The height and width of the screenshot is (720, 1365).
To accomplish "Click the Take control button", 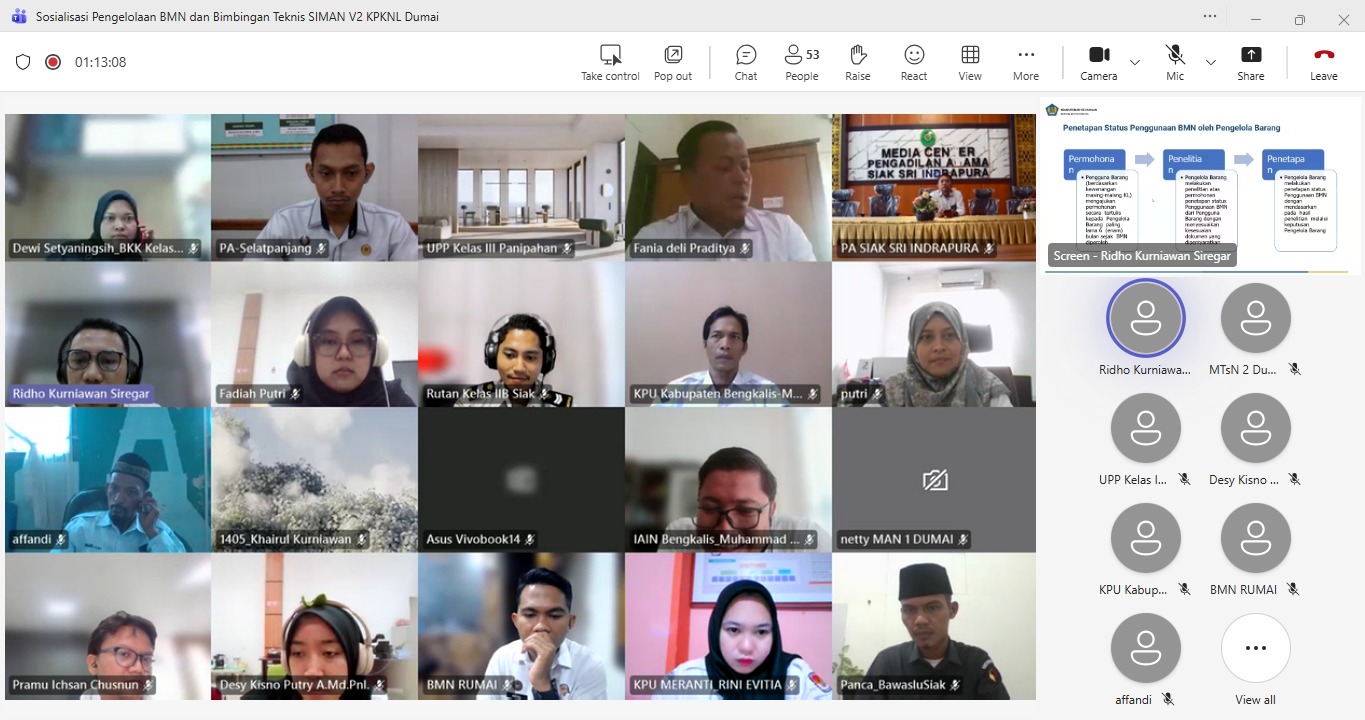I will (610, 62).
